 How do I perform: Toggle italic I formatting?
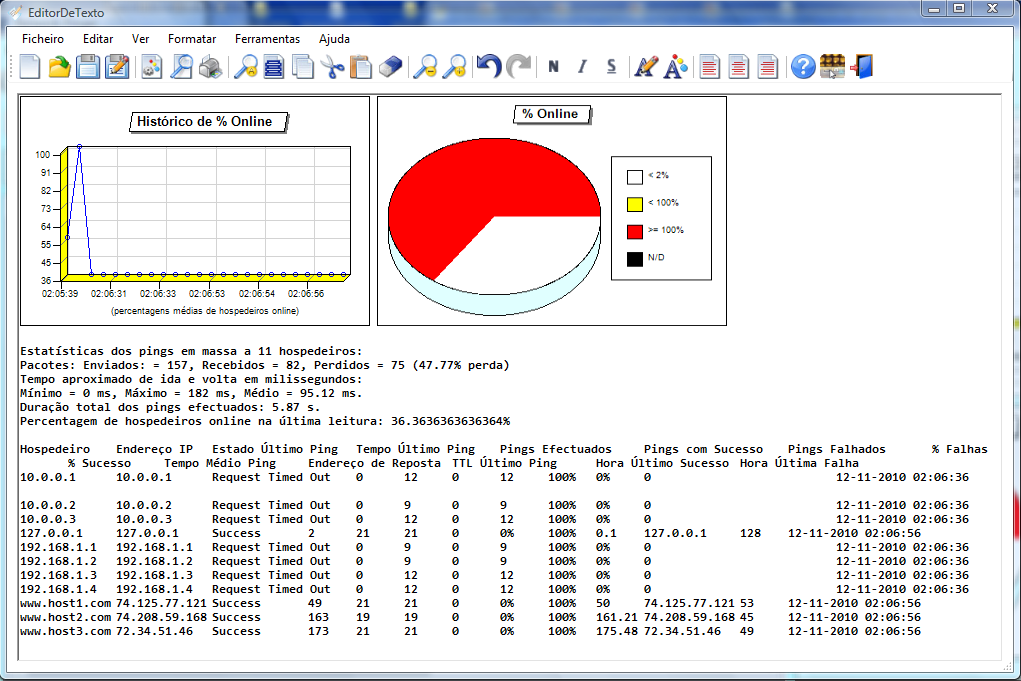(582, 66)
